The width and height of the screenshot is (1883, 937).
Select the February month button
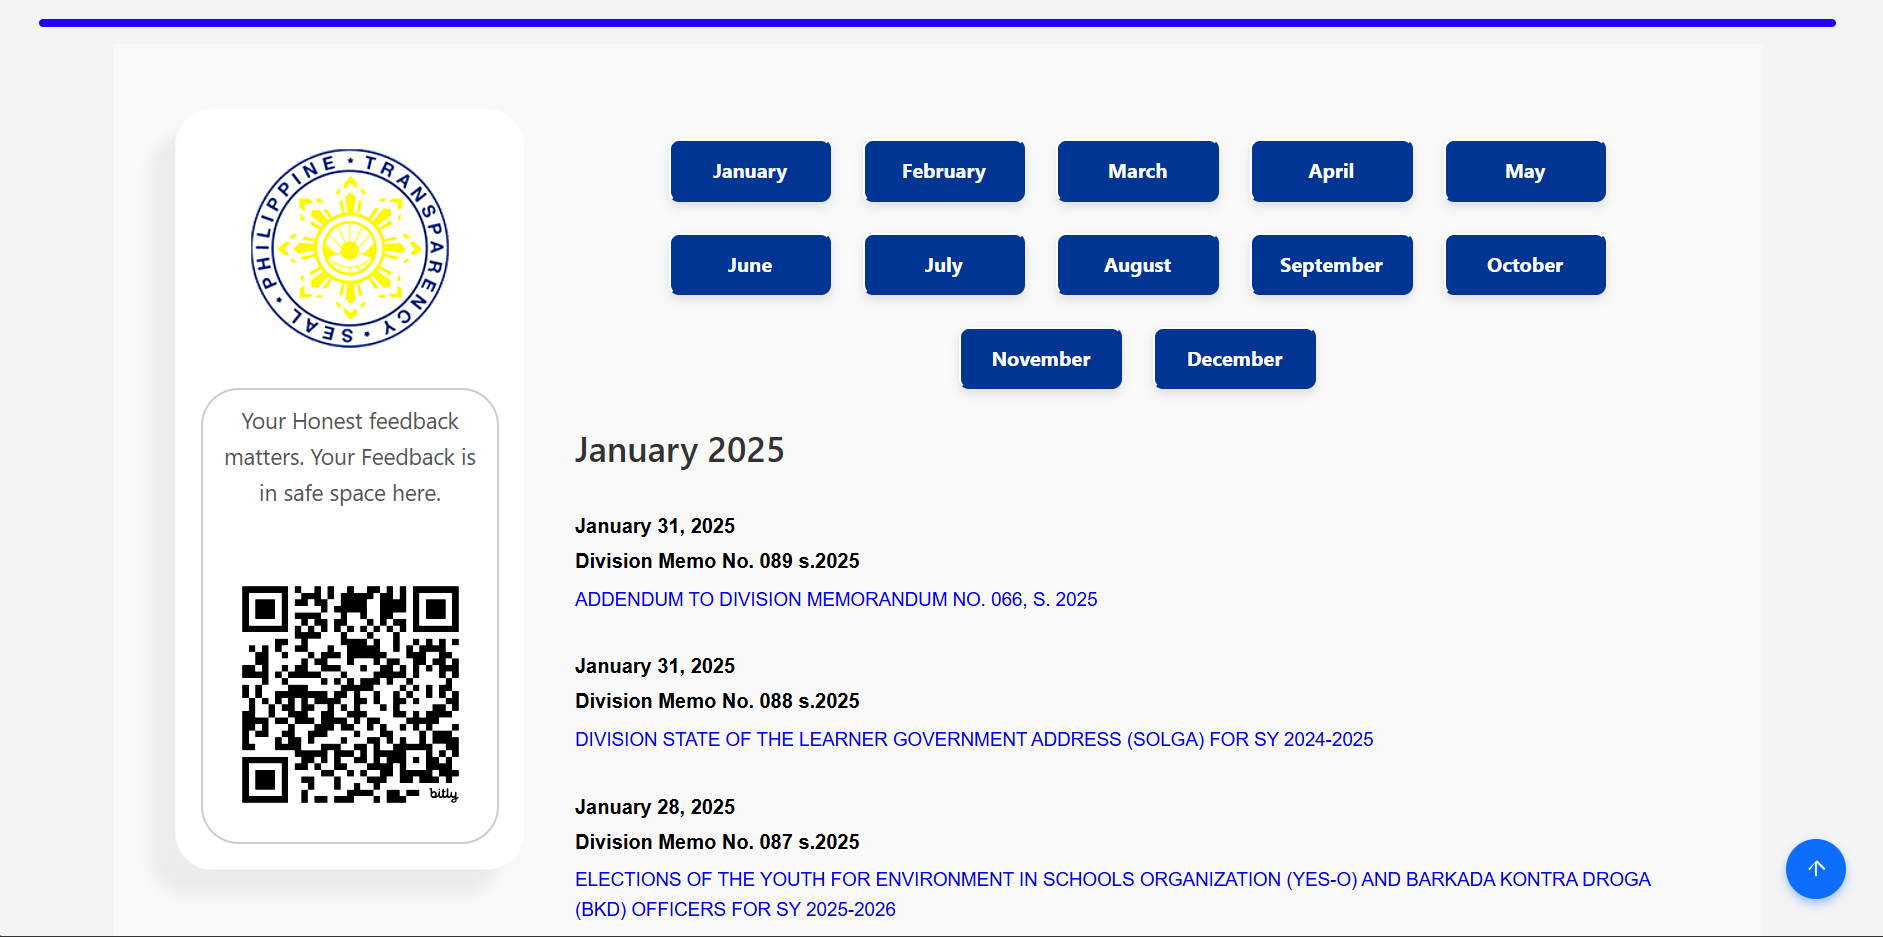(x=944, y=171)
